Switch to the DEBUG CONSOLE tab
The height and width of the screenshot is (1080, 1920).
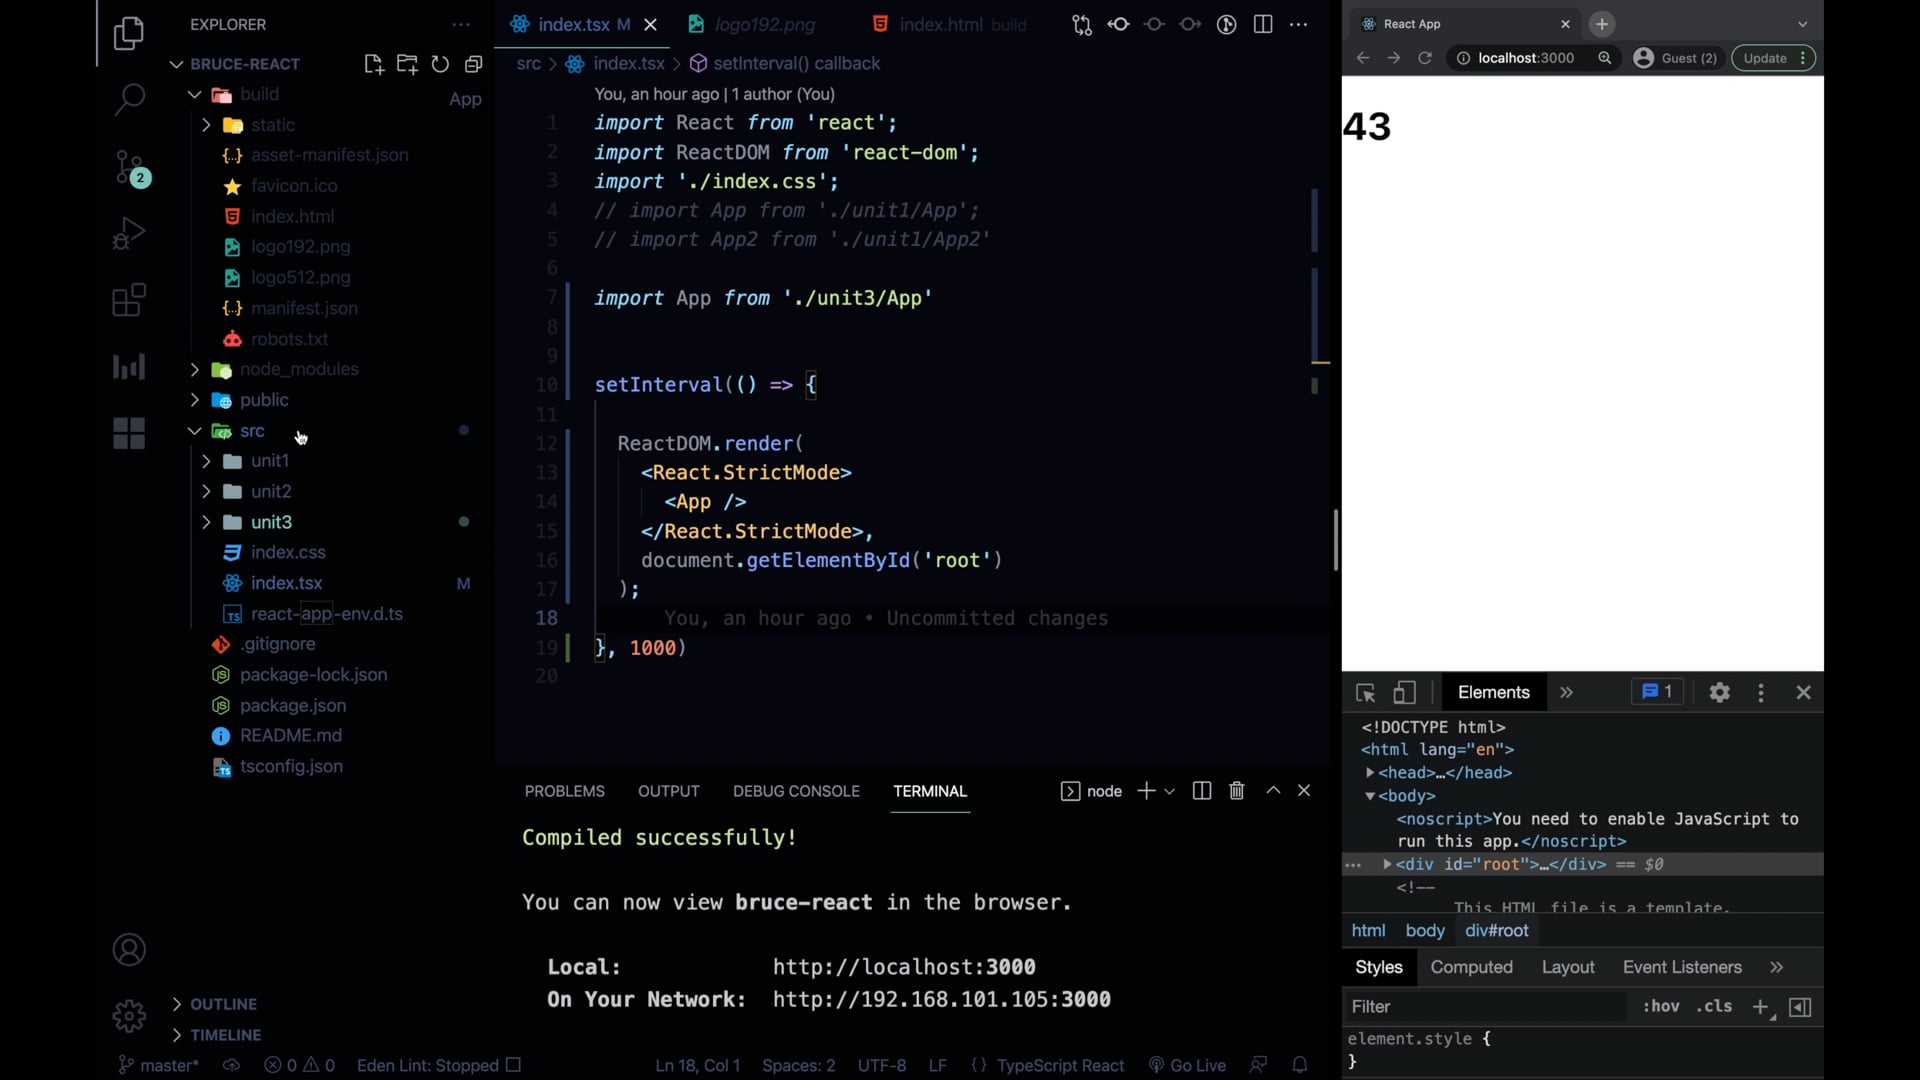click(796, 791)
